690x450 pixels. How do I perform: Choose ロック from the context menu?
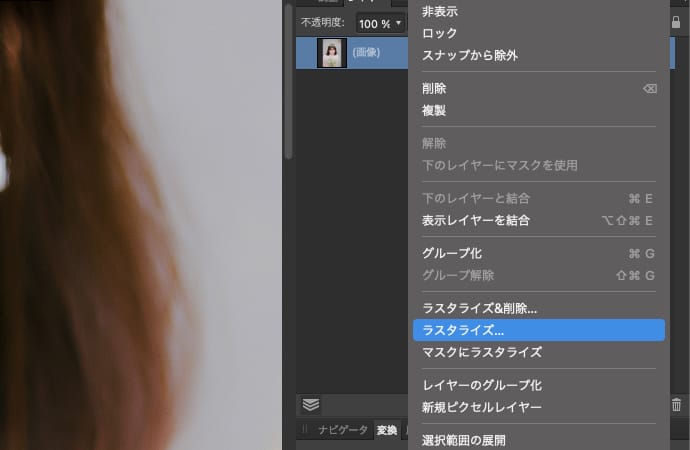pos(440,33)
